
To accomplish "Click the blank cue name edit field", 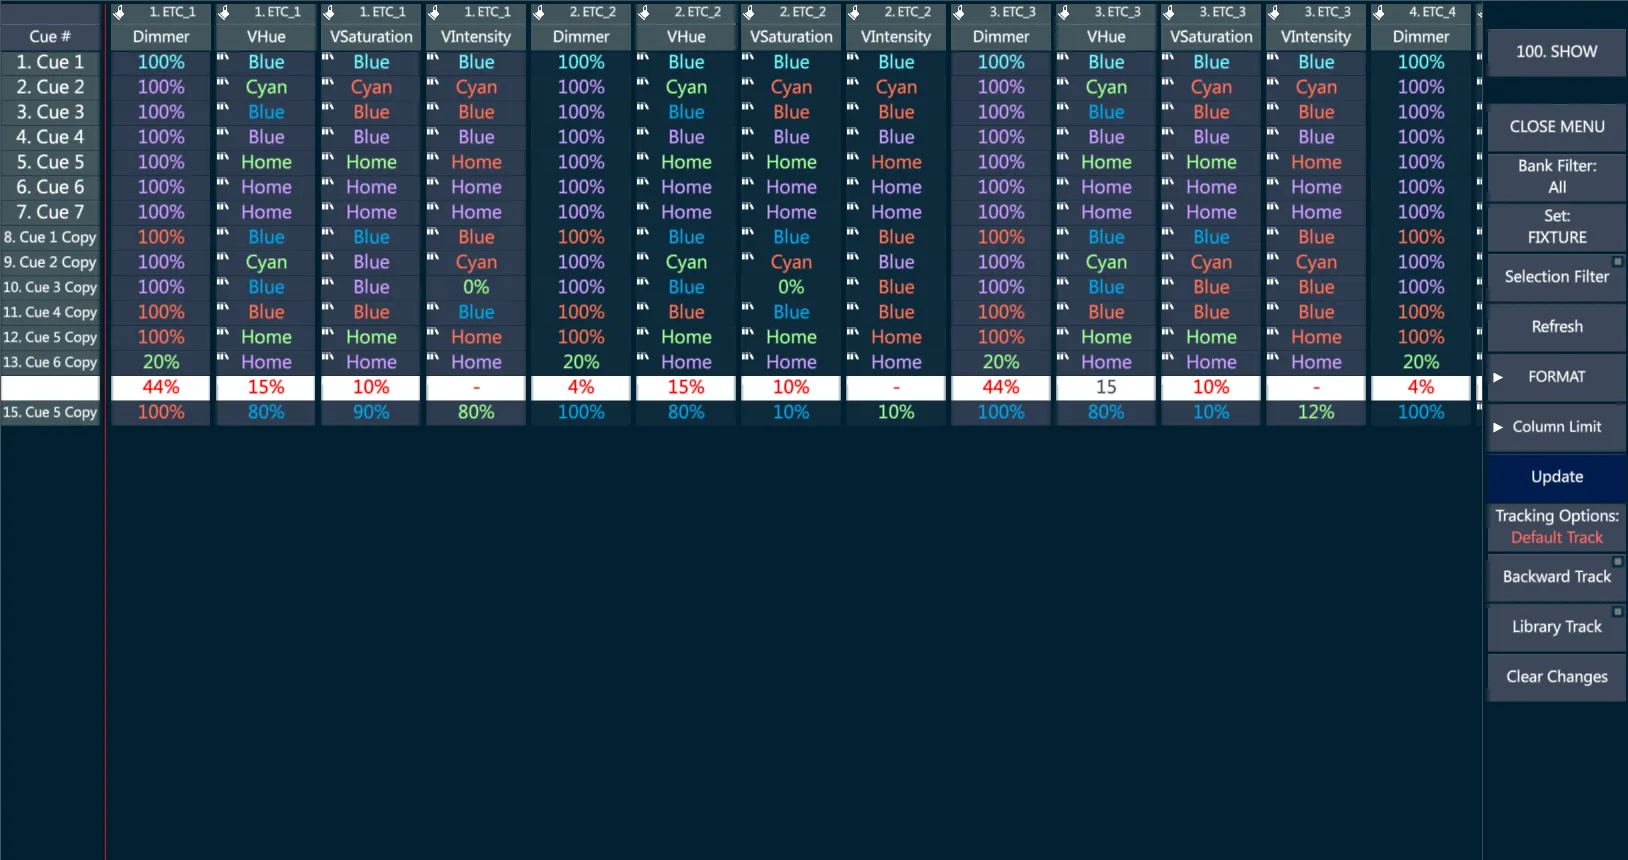I will (x=50, y=387).
